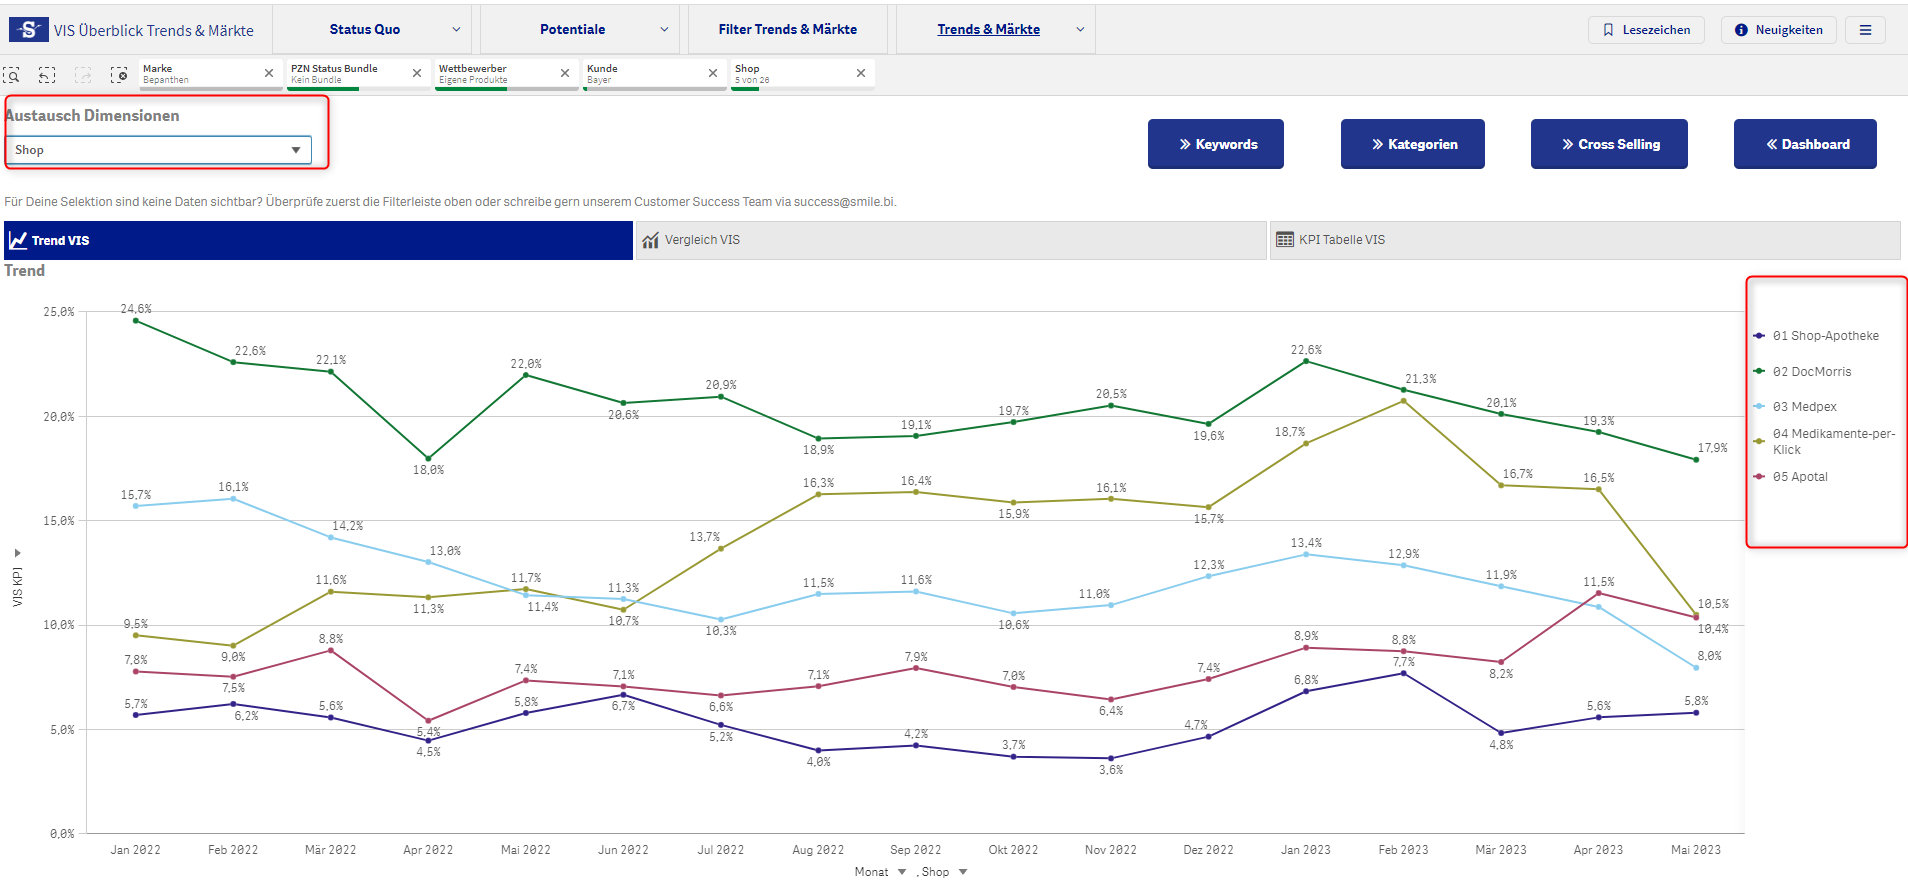Expand the Monat axis dropdown
Image resolution: width=1908 pixels, height=892 pixels.
(x=901, y=872)
